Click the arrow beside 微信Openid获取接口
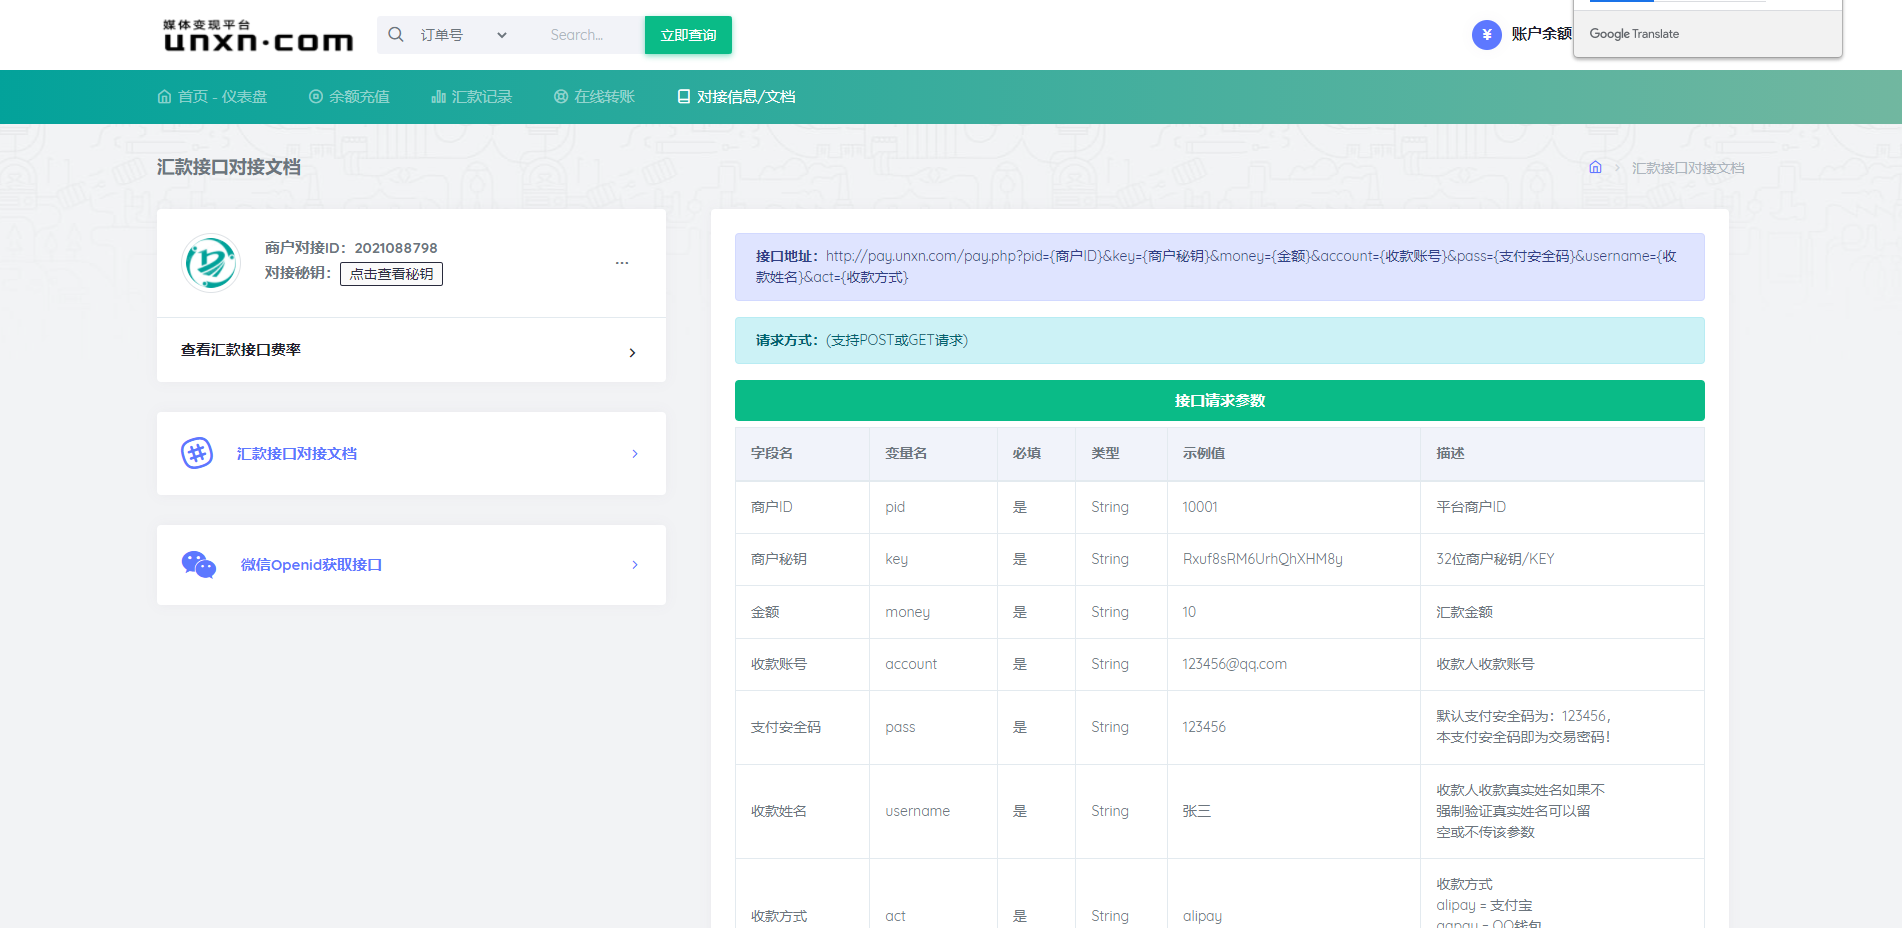This screenshot has height=928, width=1902. 635,565
